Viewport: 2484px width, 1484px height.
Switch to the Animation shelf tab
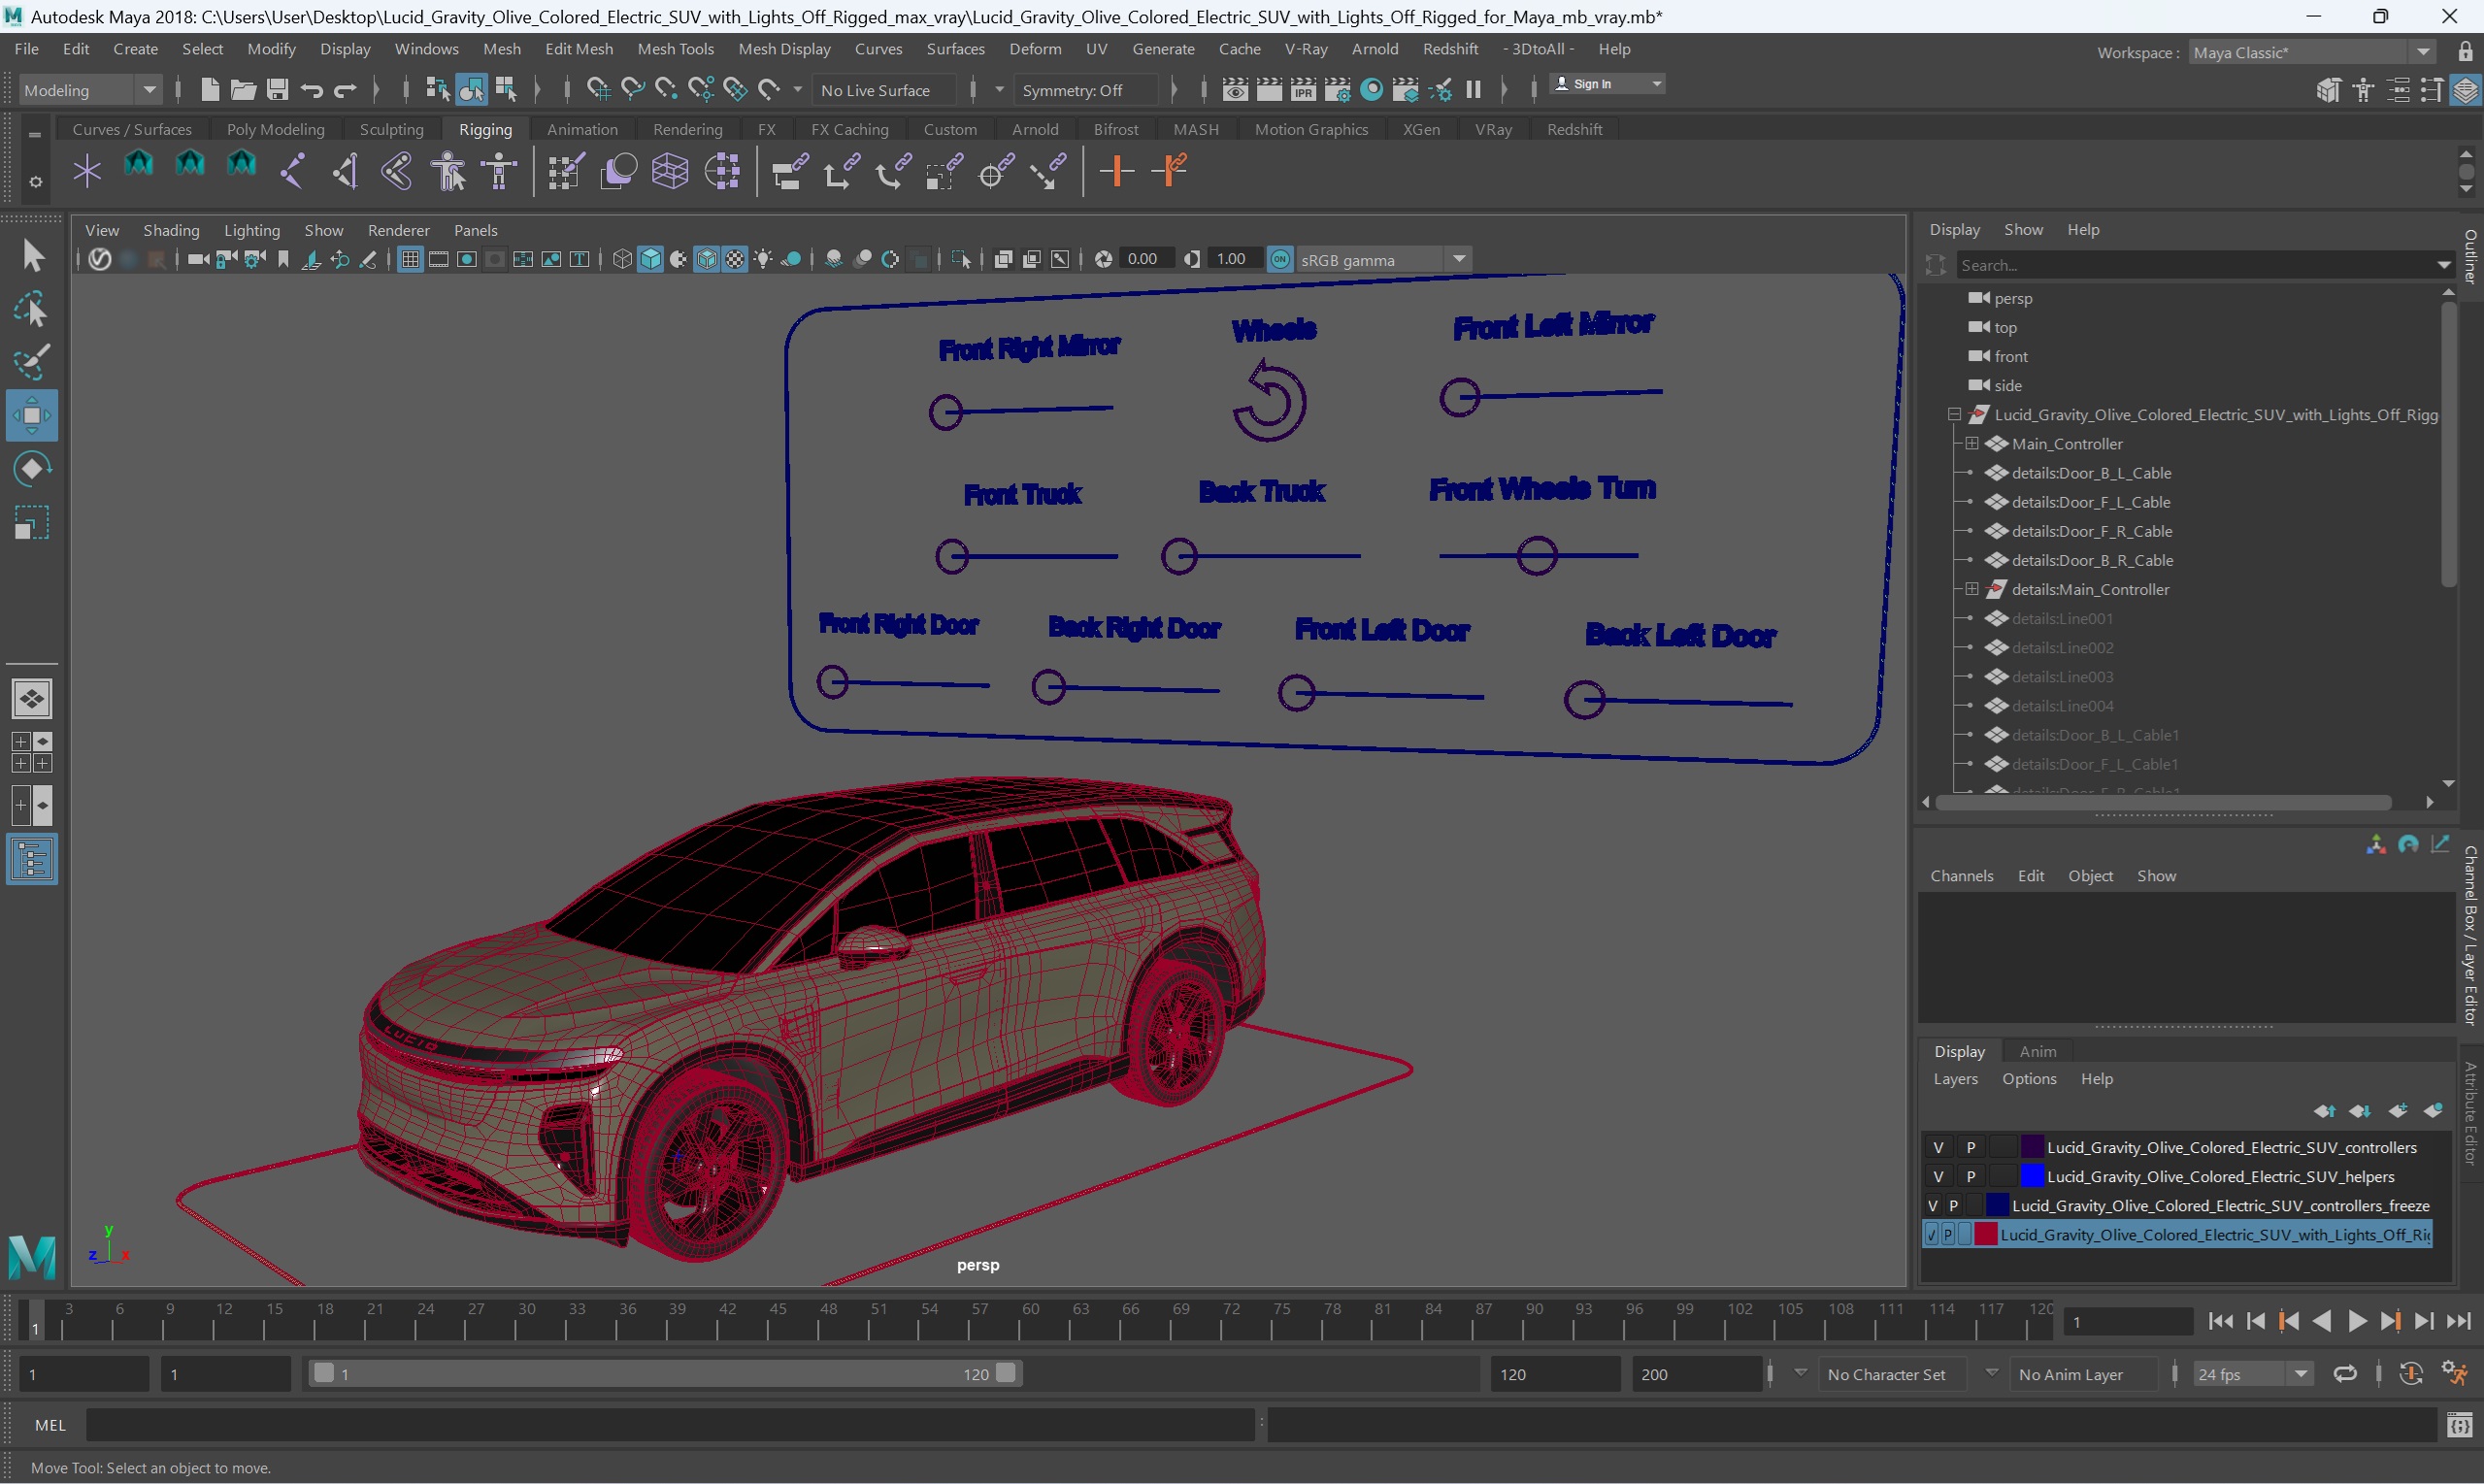point(582,129)
